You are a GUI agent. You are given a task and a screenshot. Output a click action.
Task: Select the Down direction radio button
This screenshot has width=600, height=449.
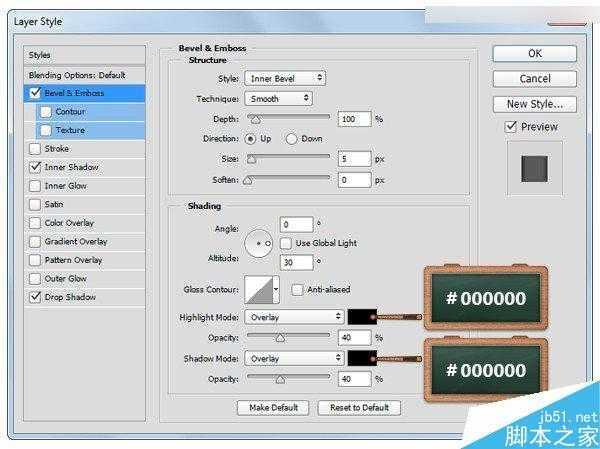click(x=292, y=138)
